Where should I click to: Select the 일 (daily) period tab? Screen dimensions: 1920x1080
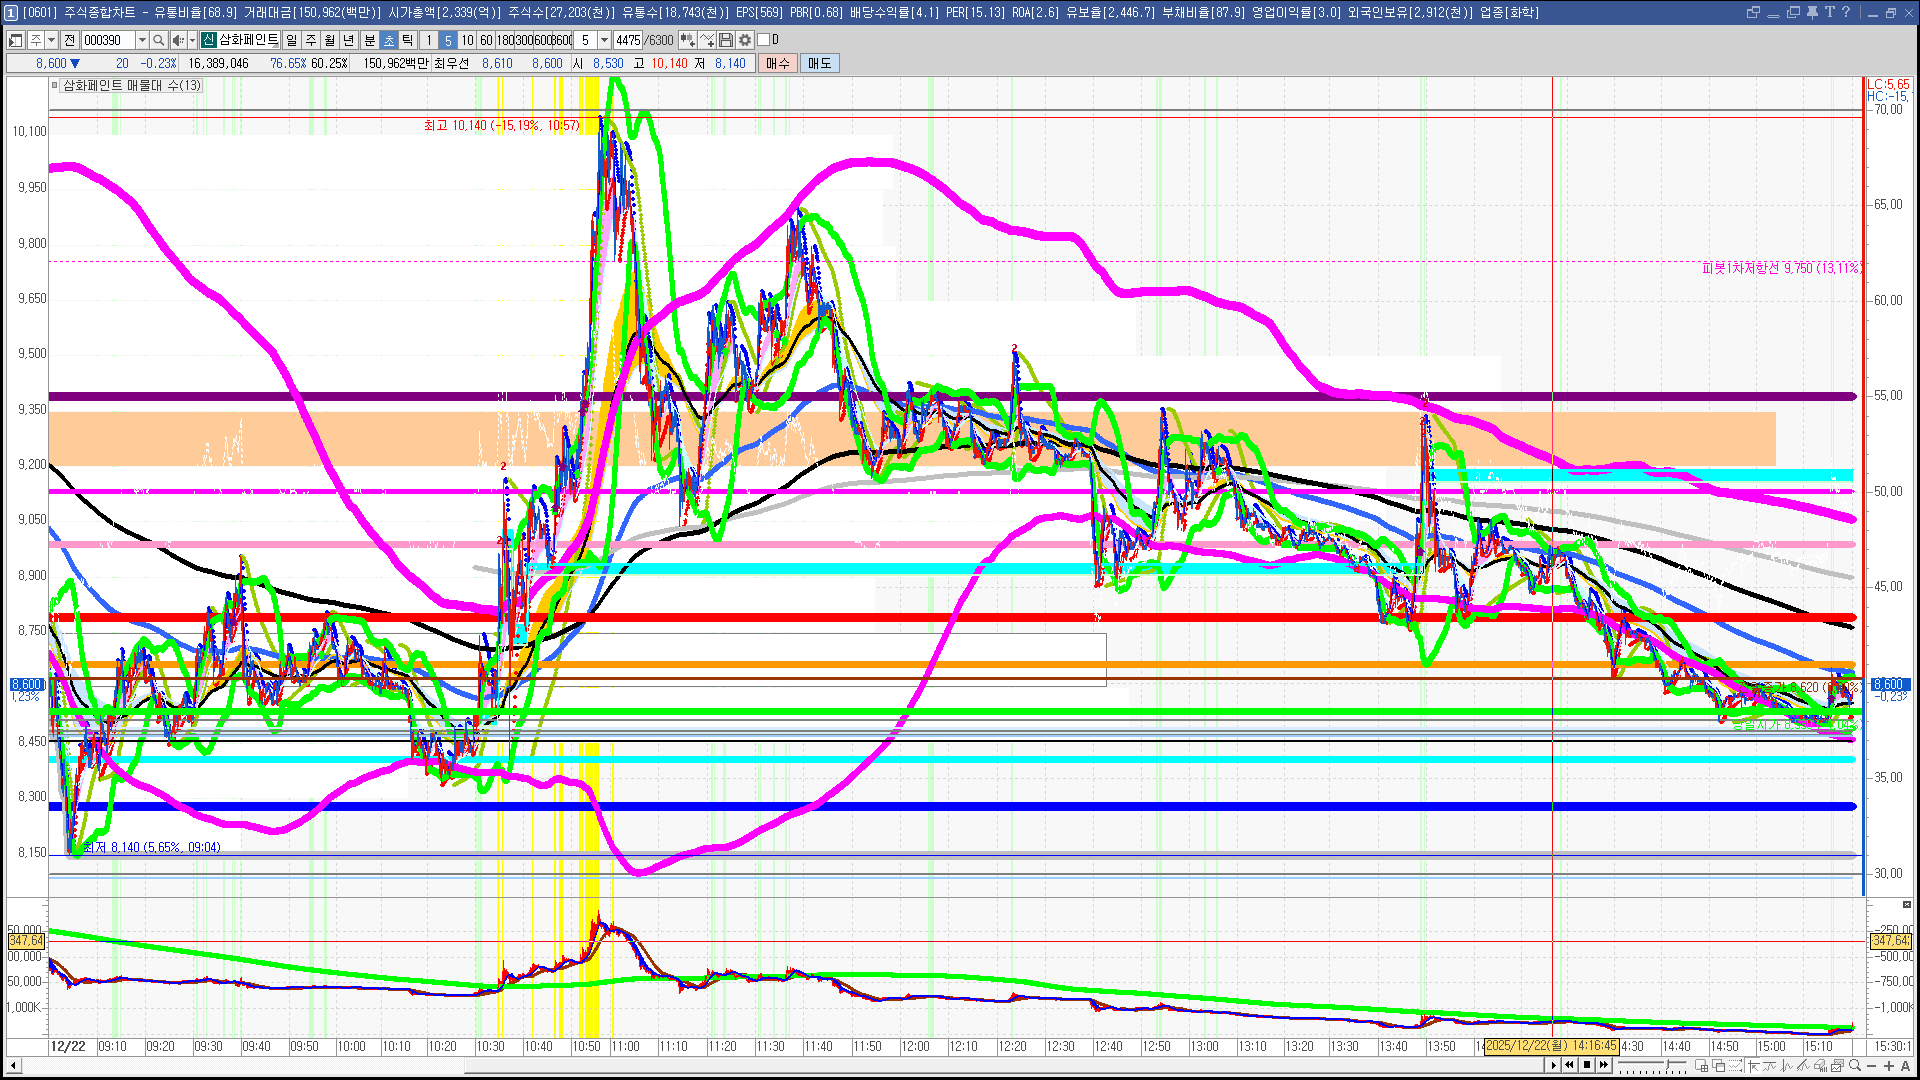[x=291, y=40]
